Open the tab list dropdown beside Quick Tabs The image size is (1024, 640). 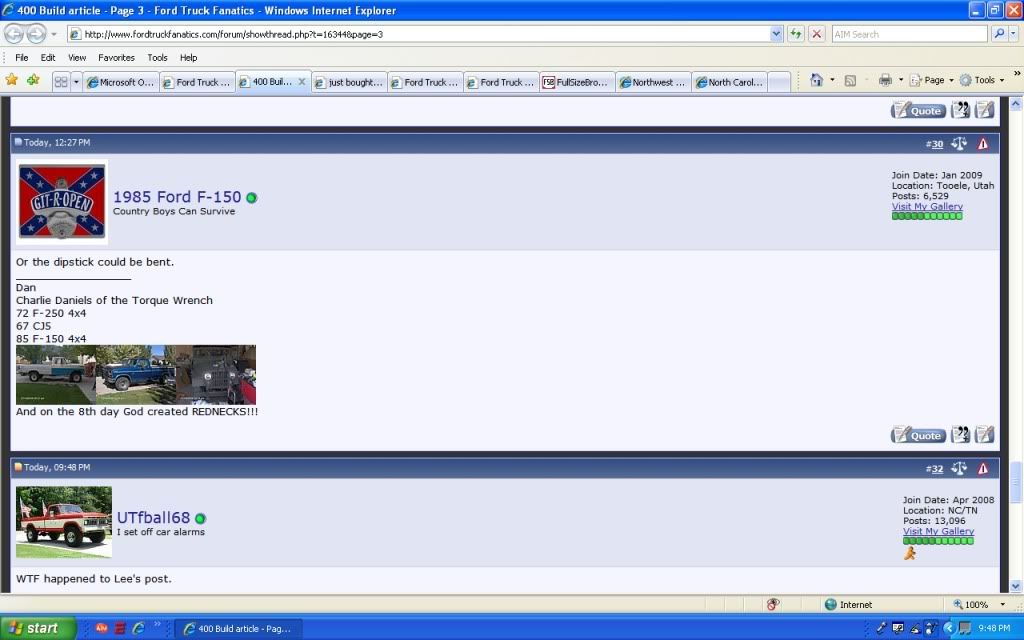[x=76, y=82]
